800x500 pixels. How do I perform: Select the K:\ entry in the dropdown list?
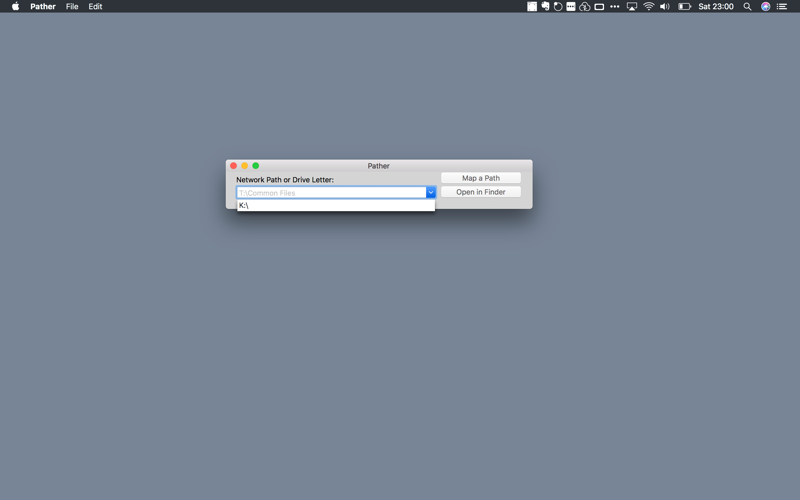pyautogui.click(x=336, y=205)
